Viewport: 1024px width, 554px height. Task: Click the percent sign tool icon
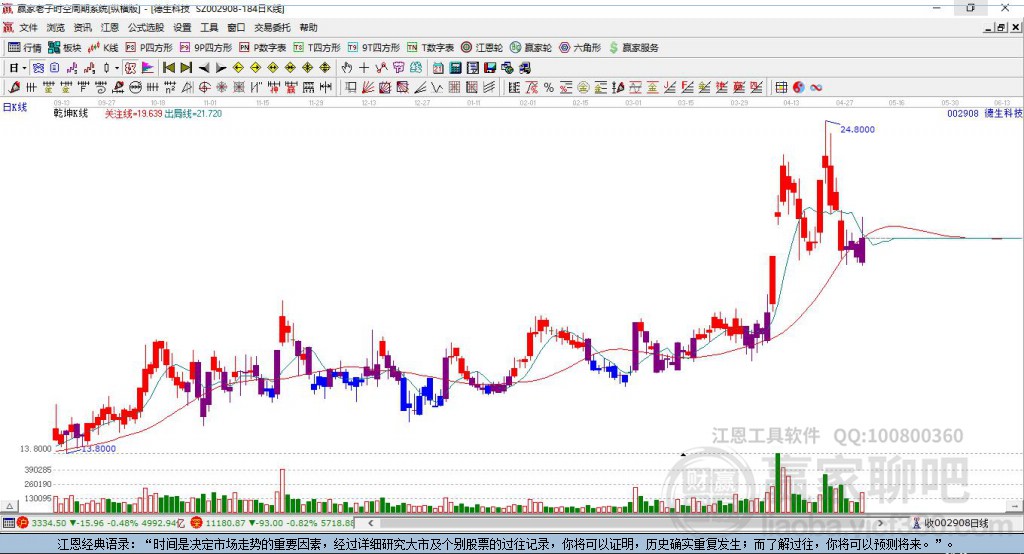[549, 87]
